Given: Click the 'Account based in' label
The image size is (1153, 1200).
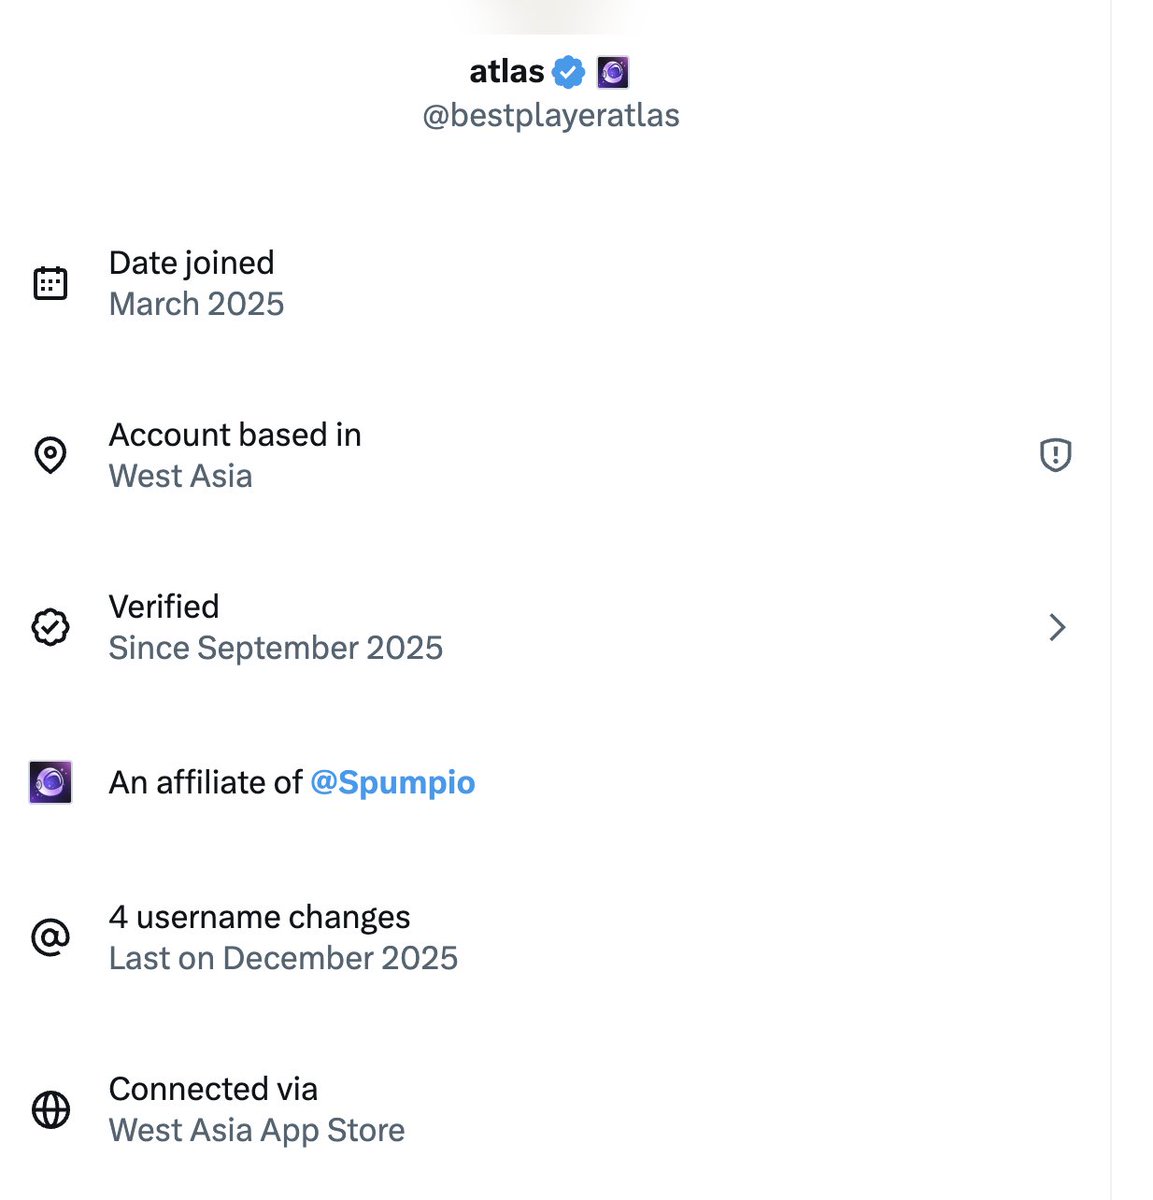Looking at the screenshot, I should pos(235,435).
